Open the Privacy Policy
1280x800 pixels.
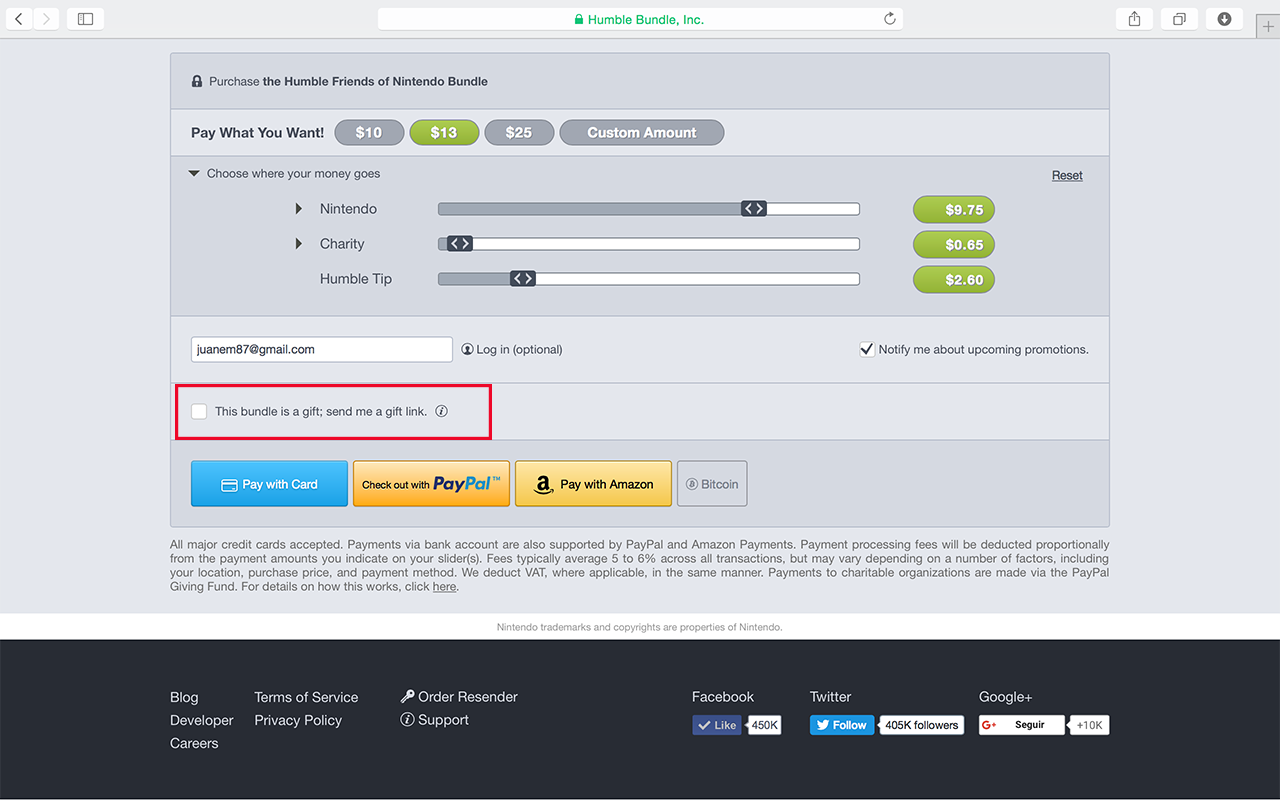(298, 720)
